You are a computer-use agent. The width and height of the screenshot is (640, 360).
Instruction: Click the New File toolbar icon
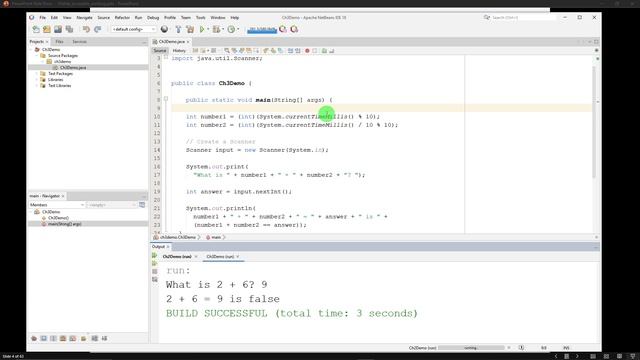pos(36,29)
